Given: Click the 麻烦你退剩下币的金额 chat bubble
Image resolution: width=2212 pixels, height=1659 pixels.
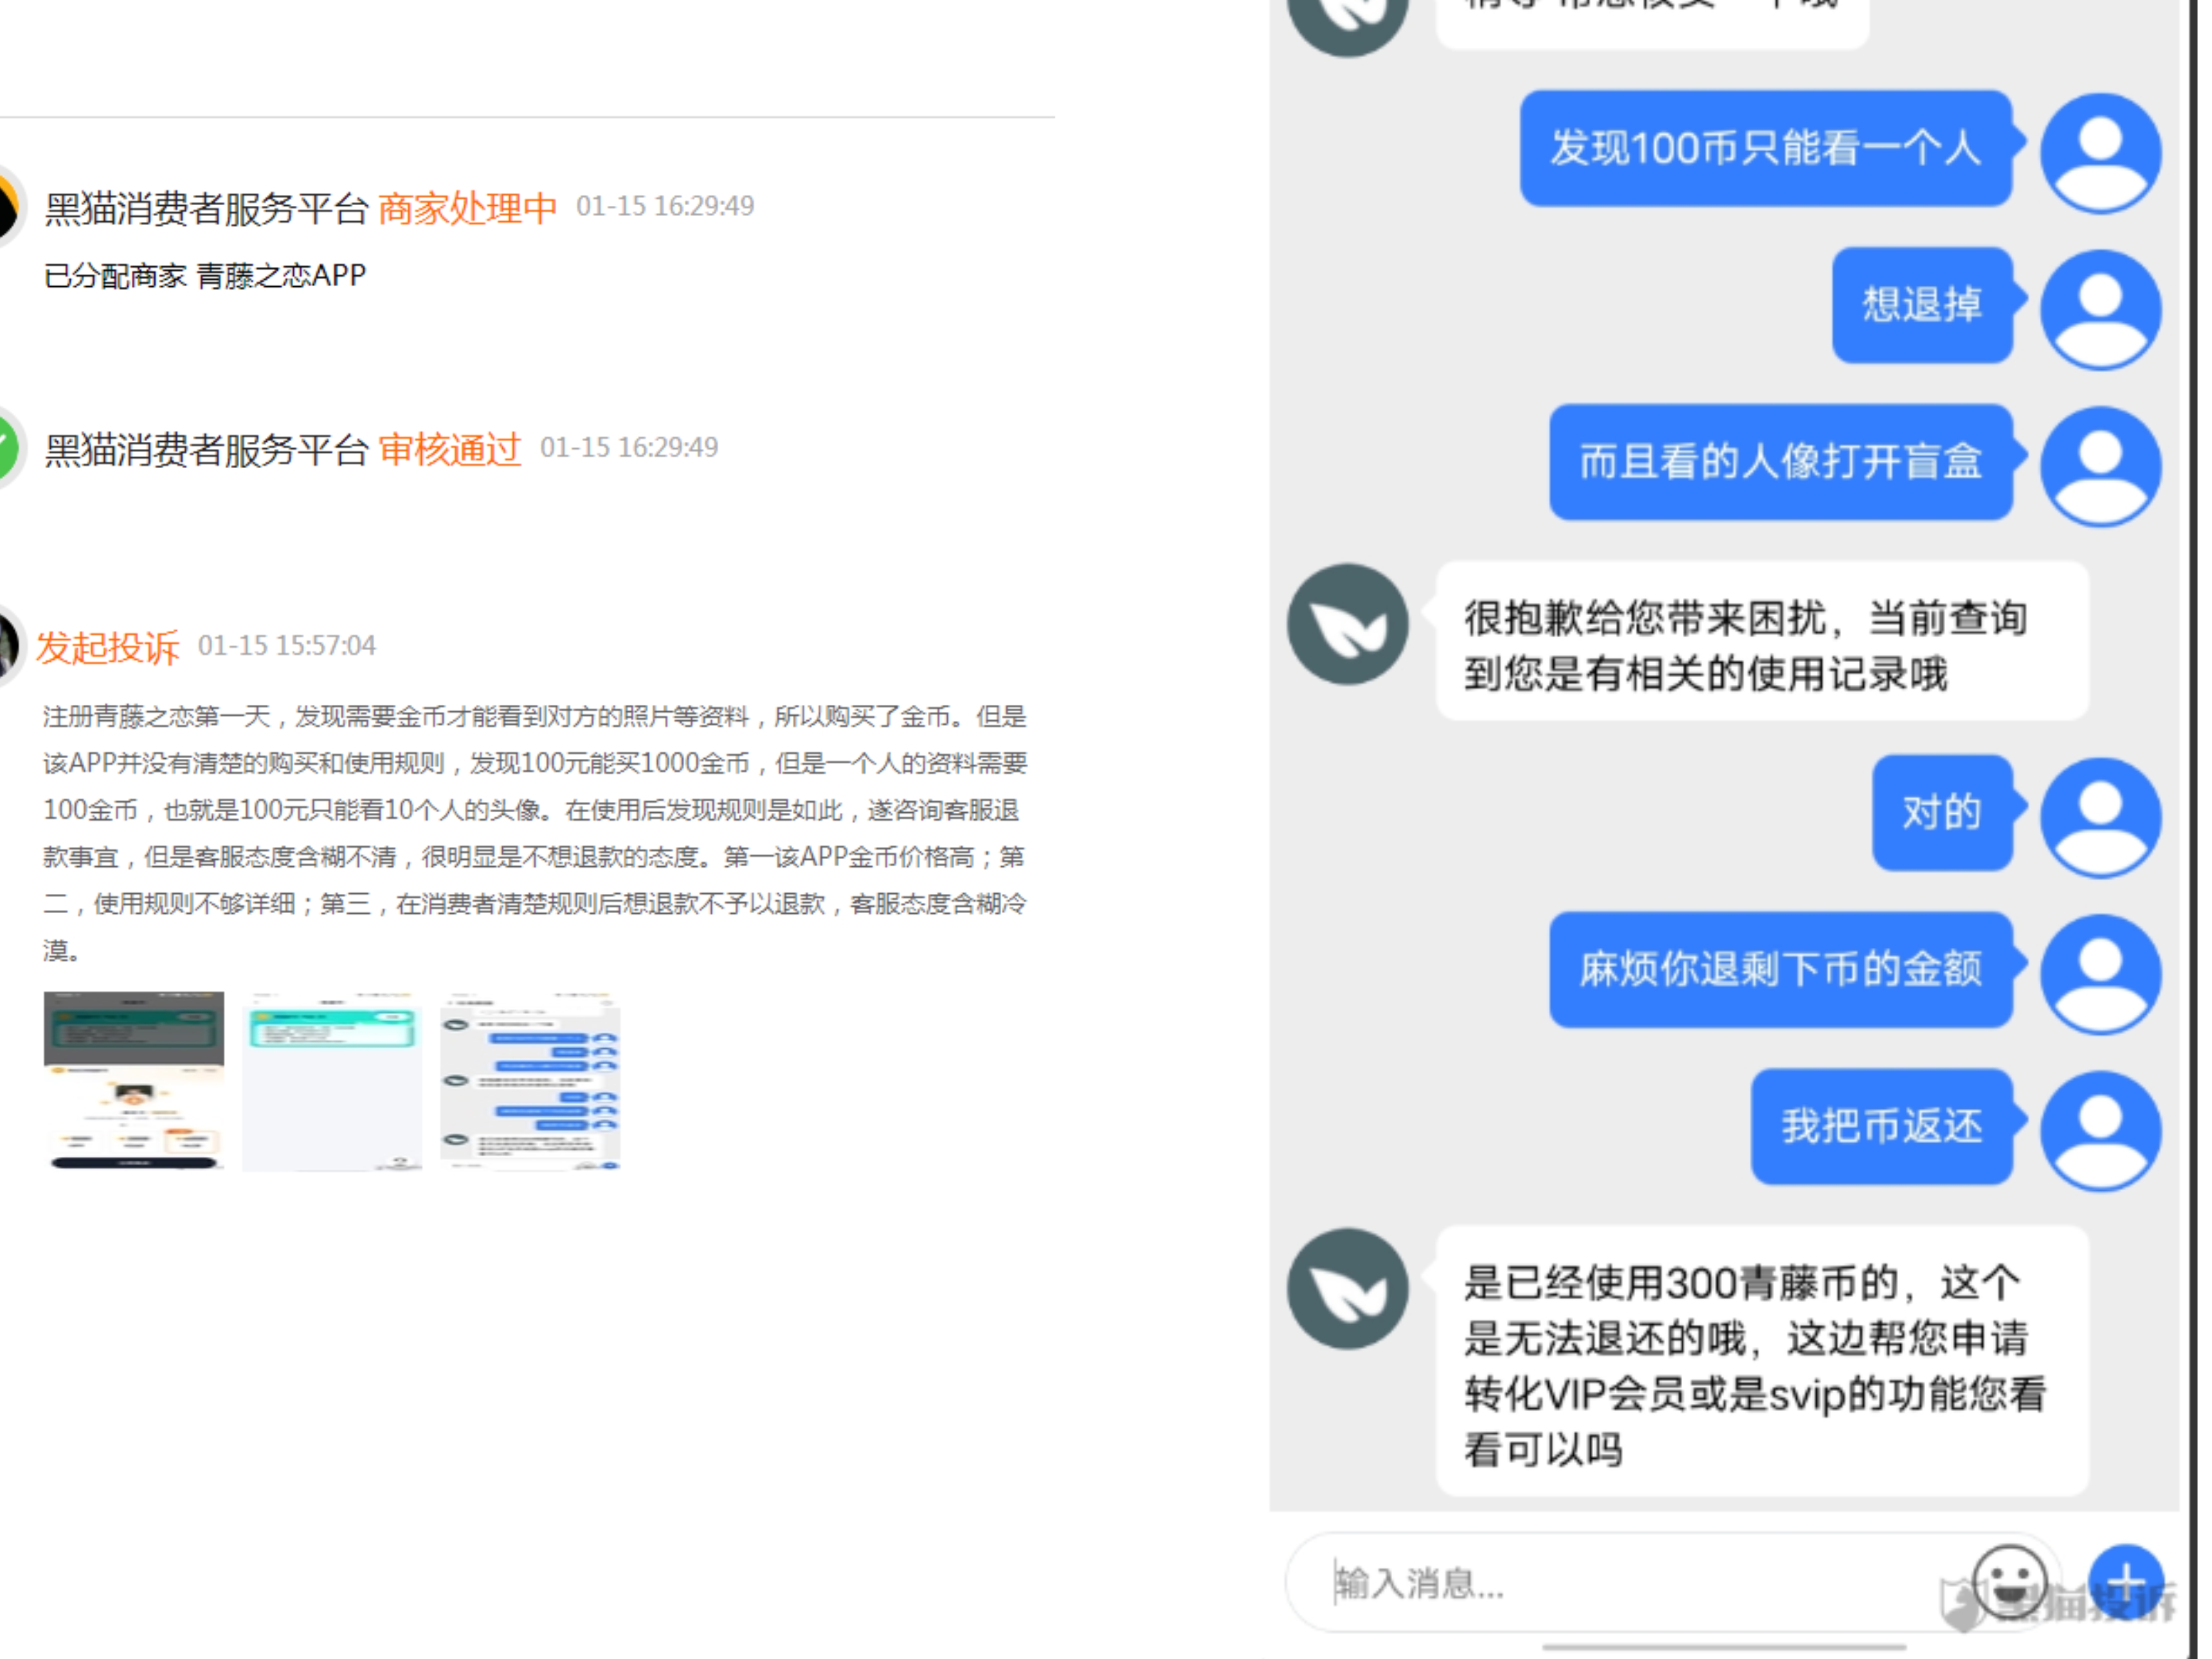Looking at the screenshot, I should (x=1781, y=969).
